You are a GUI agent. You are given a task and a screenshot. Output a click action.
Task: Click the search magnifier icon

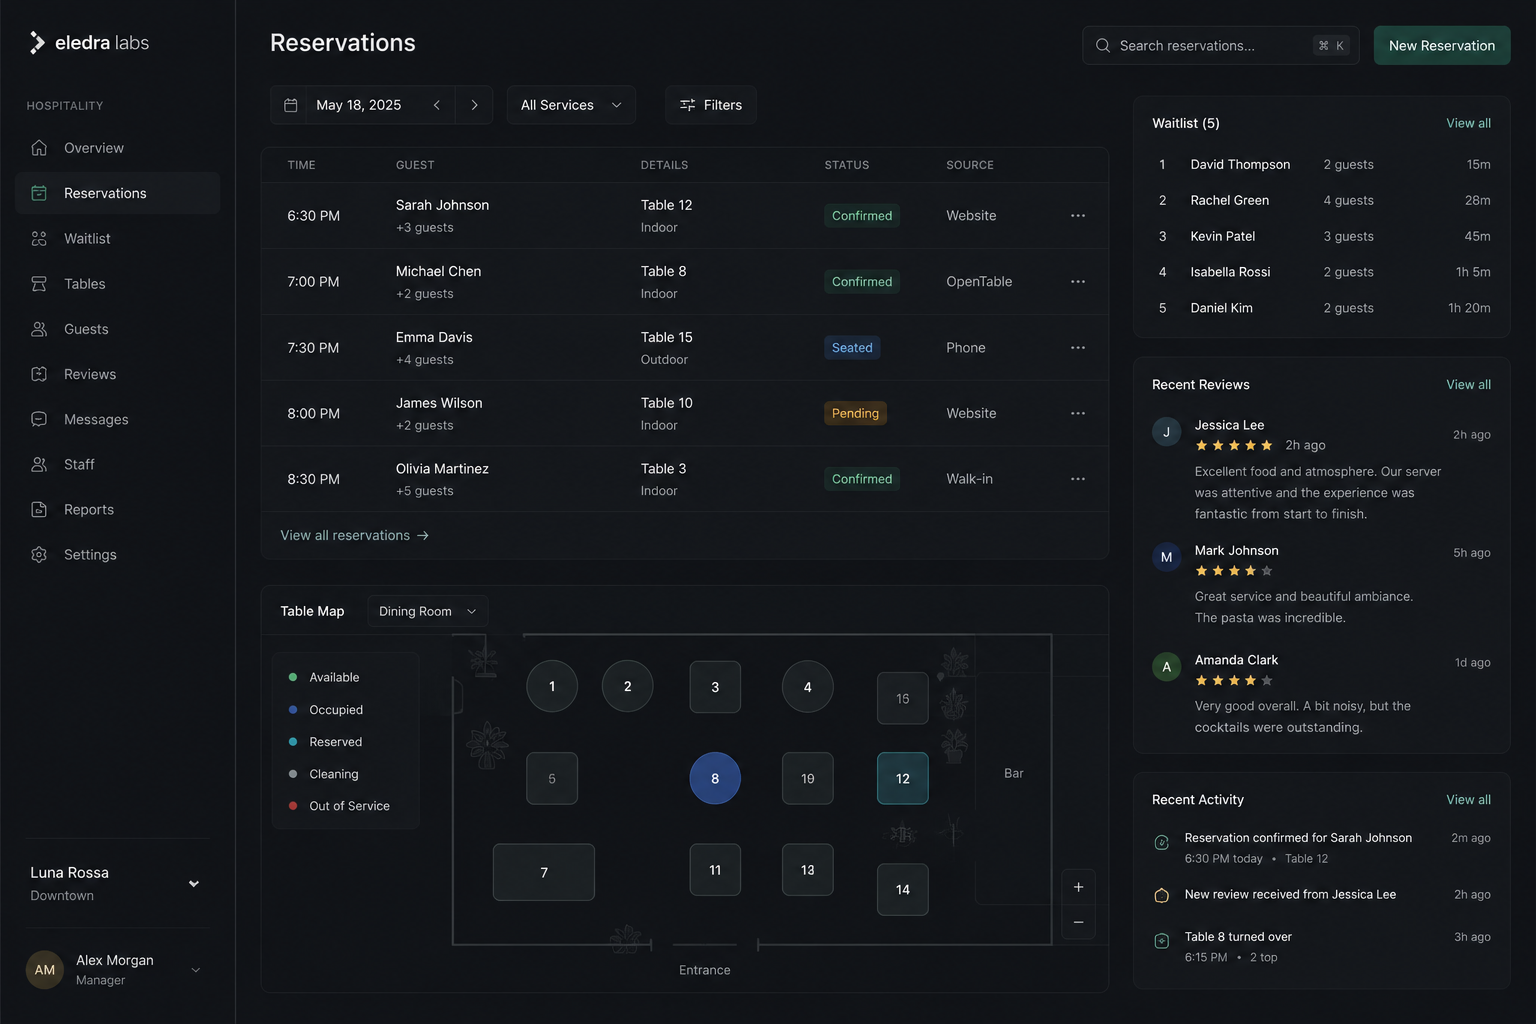tap(1103, 45)
